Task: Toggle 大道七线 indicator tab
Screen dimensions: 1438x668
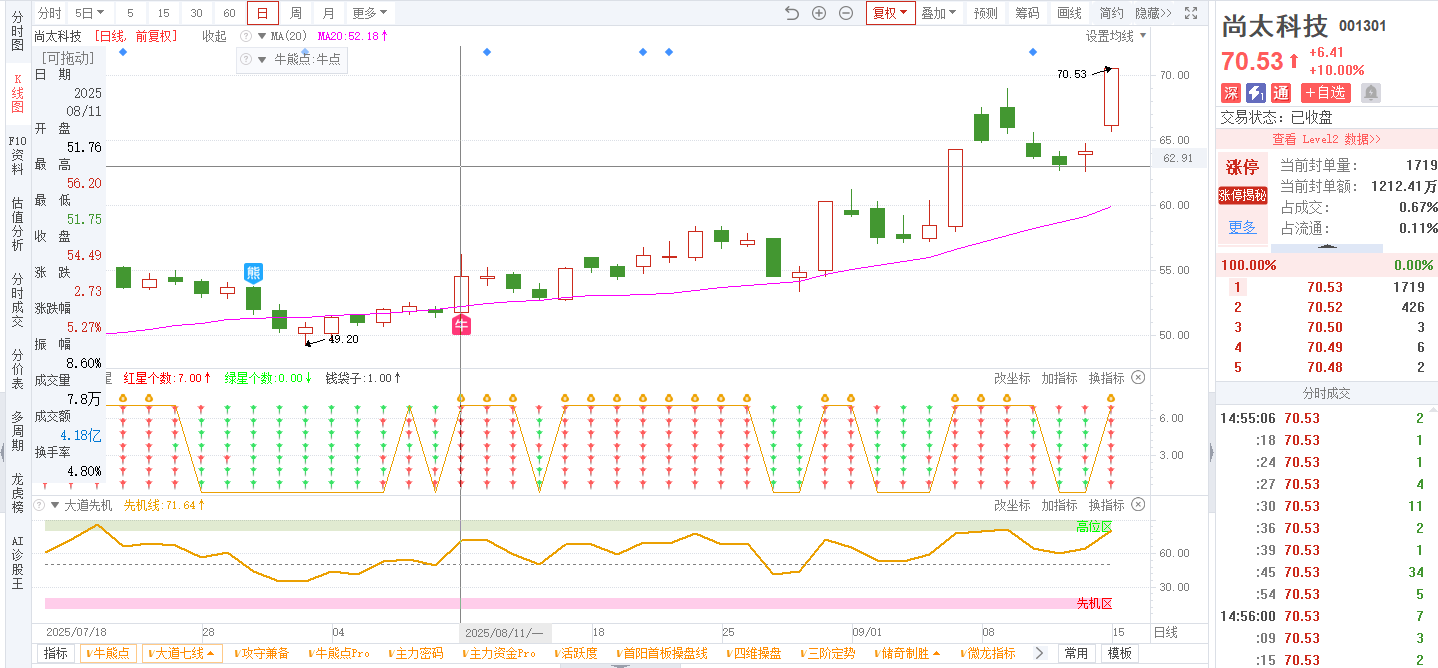Action: click(x=182, y=653)
